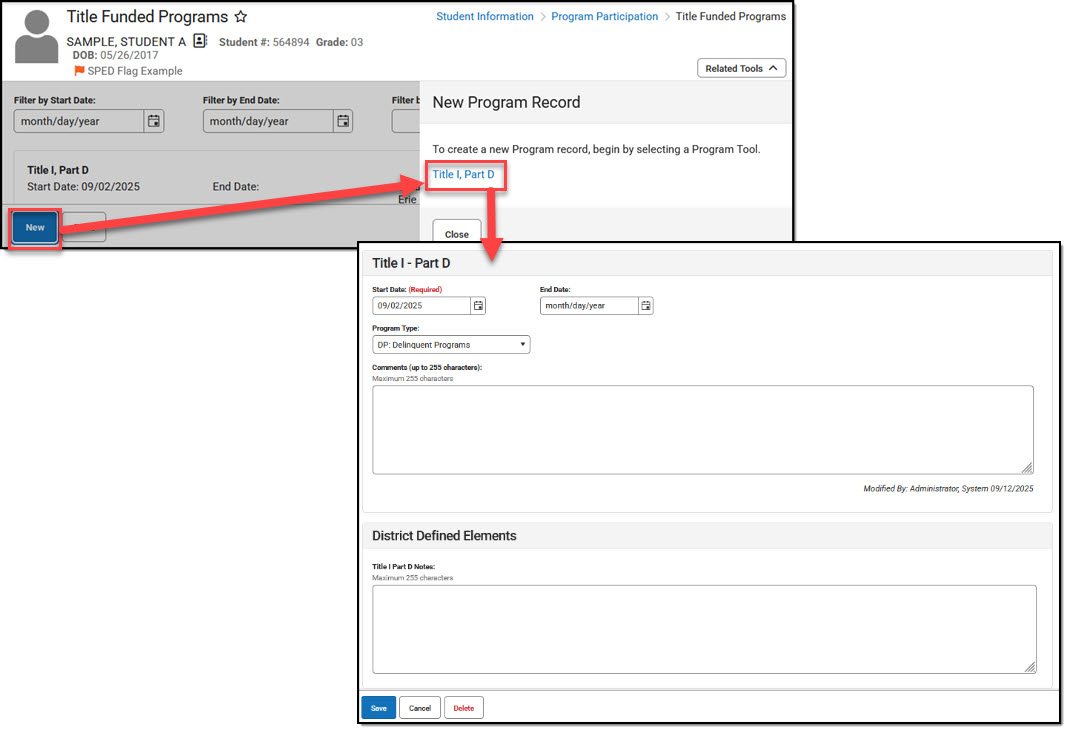Select DP: Delinquent Programs from Program Type
This screenshot has width=1067, height=730.
[450, 343]
